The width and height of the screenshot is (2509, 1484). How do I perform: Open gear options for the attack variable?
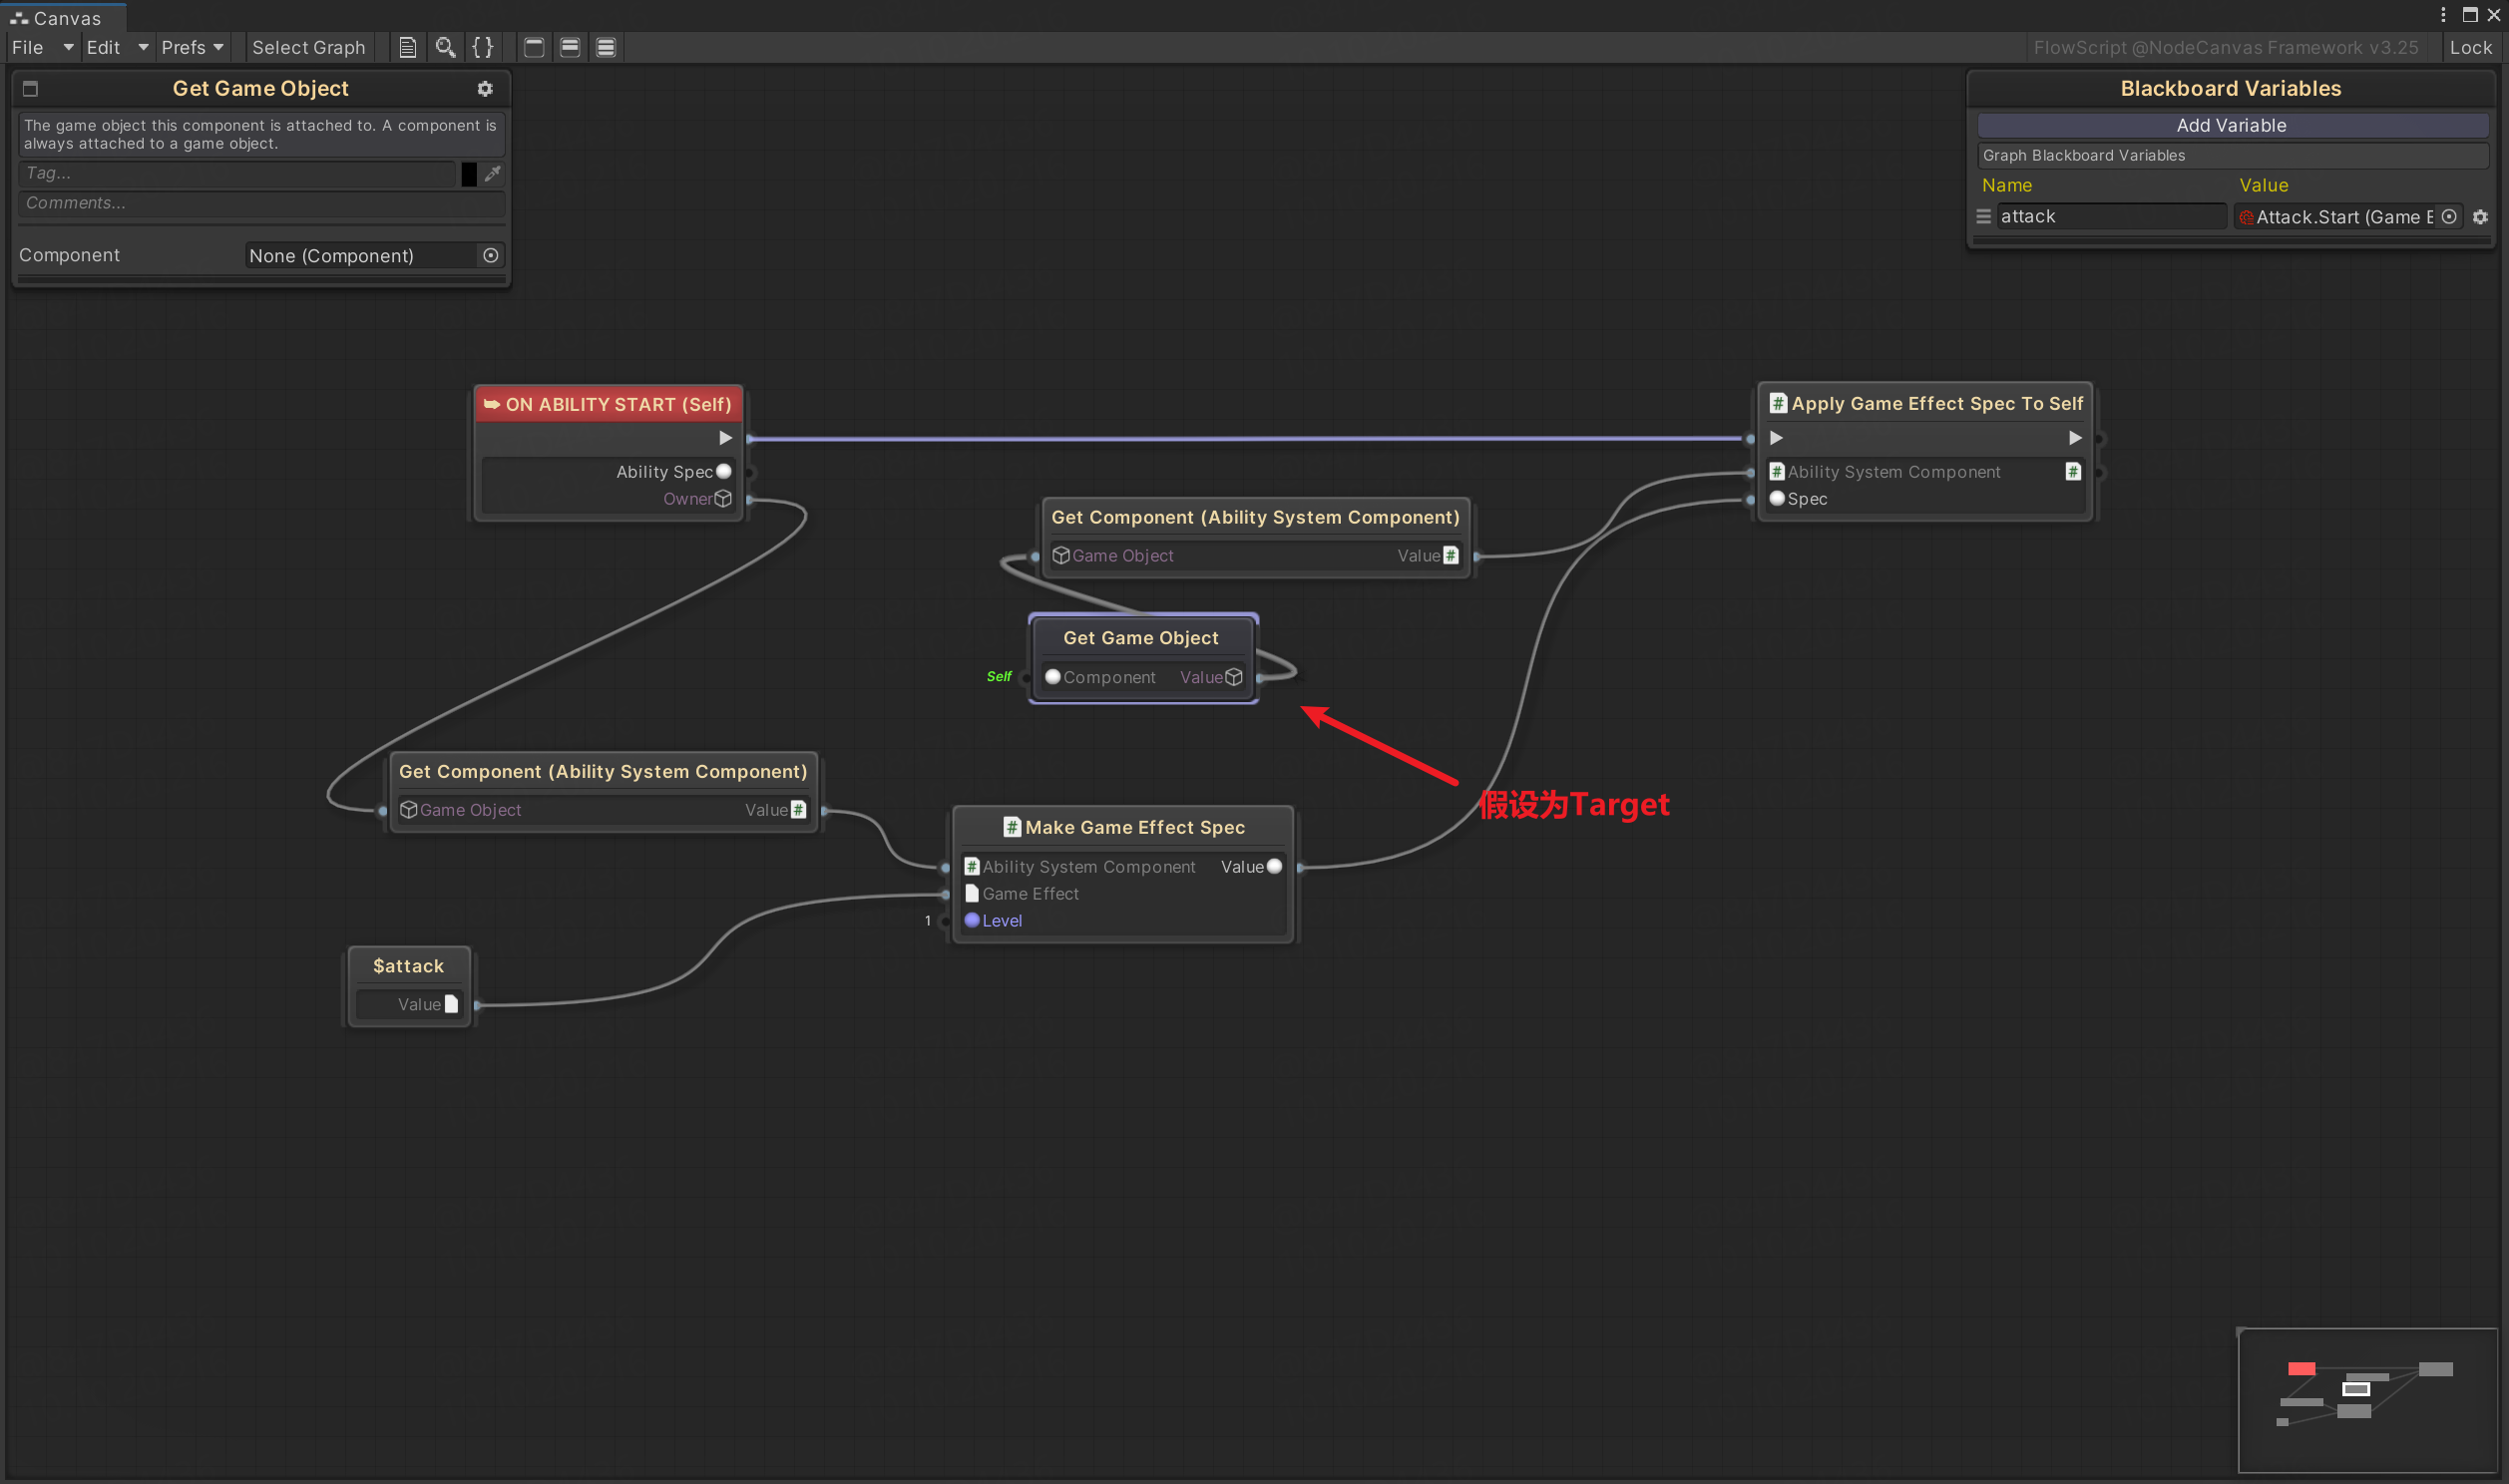2480,217
